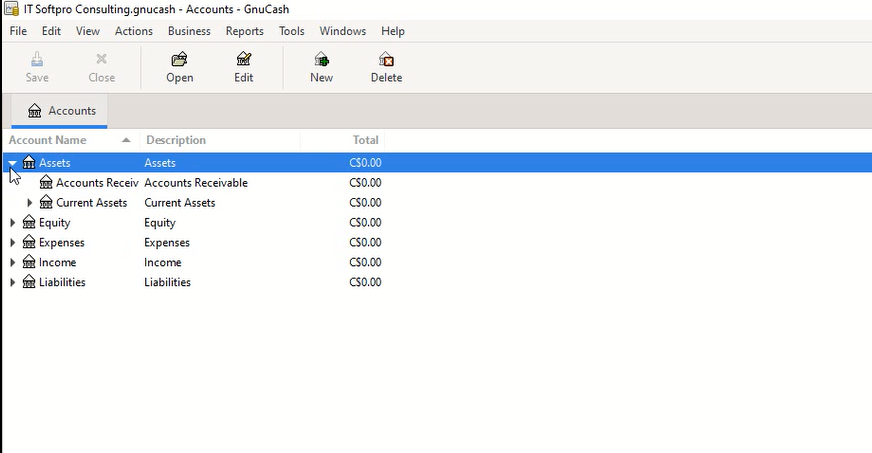Expand the Equity account
The height and width of the screenshot is (453, 872).
12,223
